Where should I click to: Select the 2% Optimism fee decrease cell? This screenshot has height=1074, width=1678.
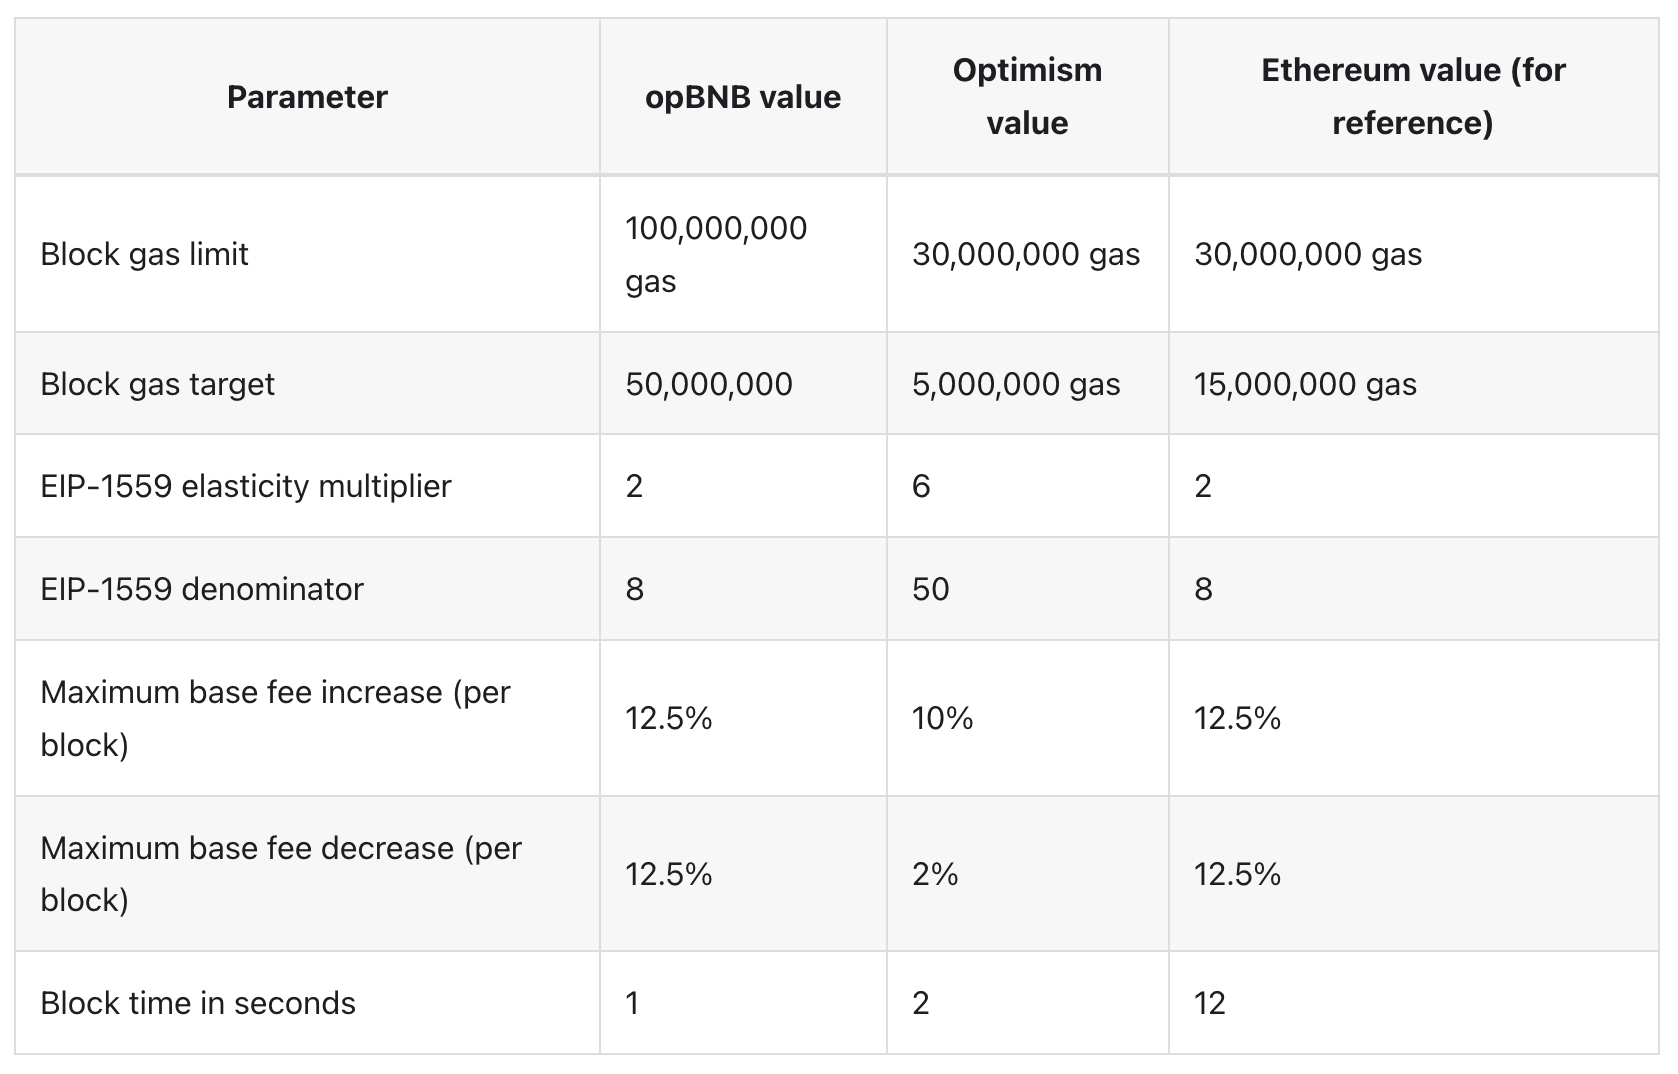935,875
